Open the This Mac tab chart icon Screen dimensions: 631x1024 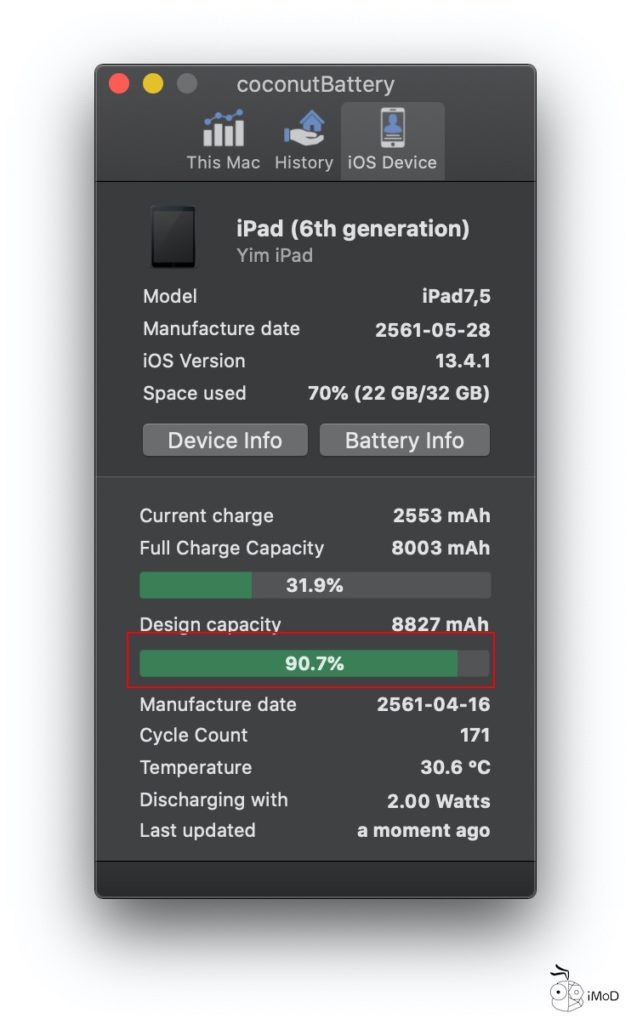pos(223,130)
